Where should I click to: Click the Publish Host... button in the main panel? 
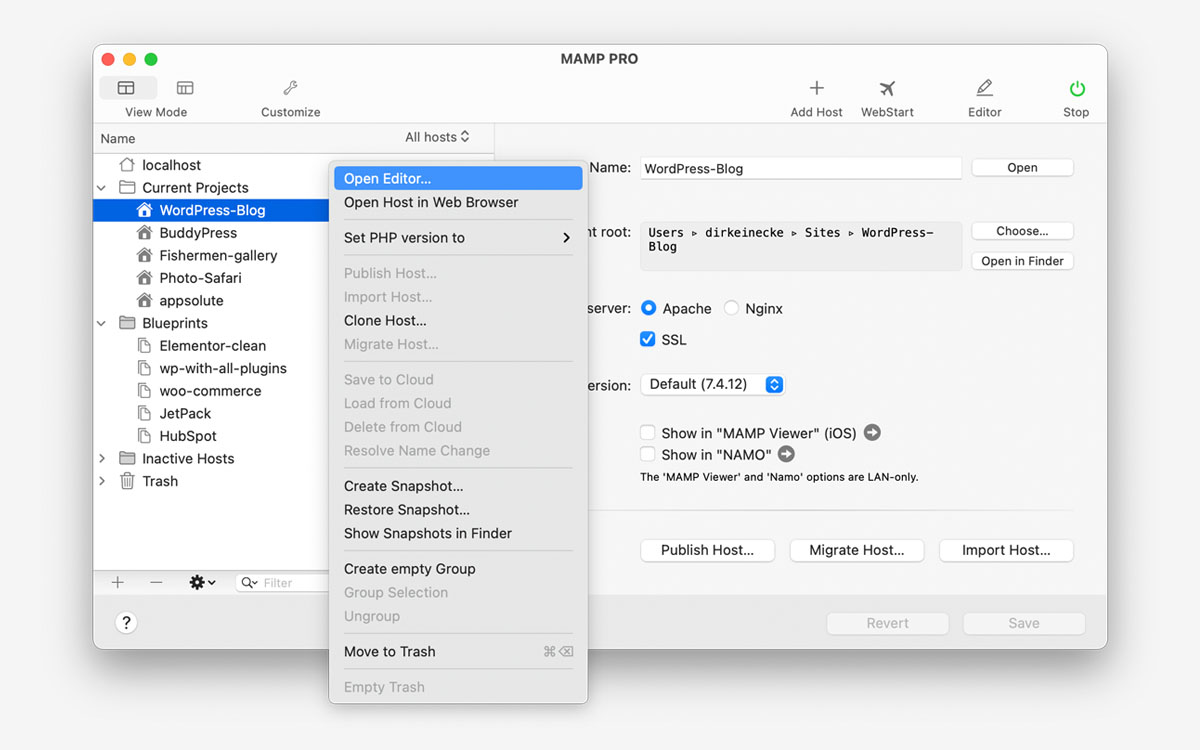(707, 550)
